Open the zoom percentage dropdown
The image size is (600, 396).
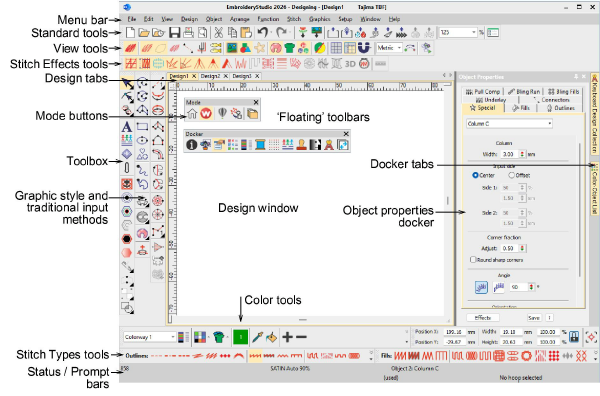474,33
